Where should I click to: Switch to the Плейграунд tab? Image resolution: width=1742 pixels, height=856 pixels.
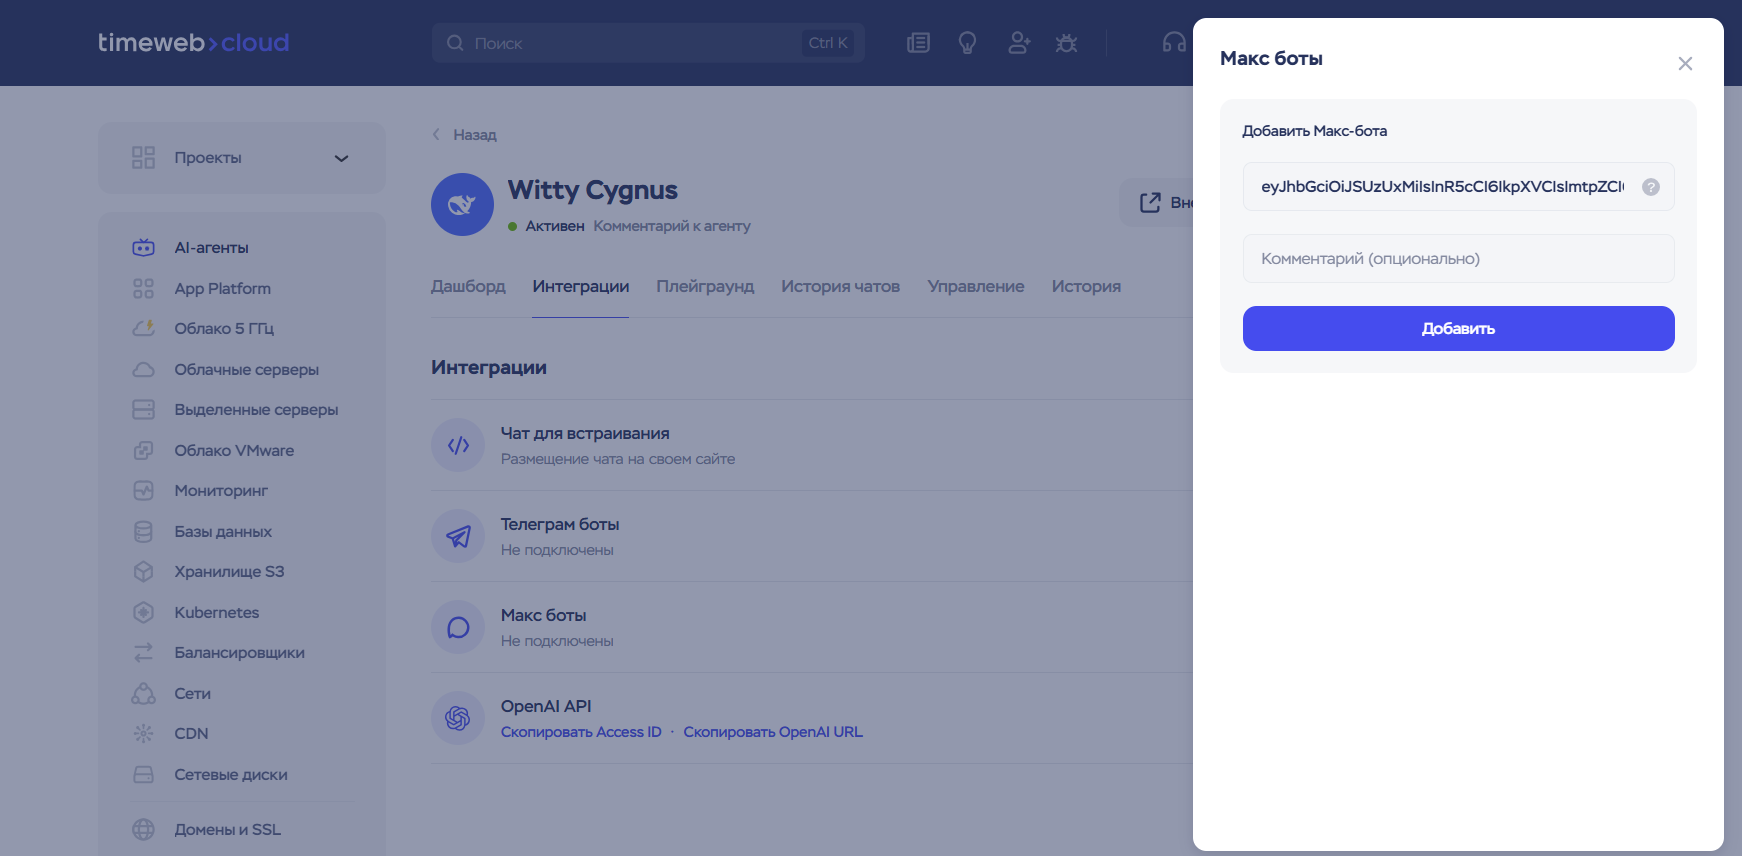705,286
